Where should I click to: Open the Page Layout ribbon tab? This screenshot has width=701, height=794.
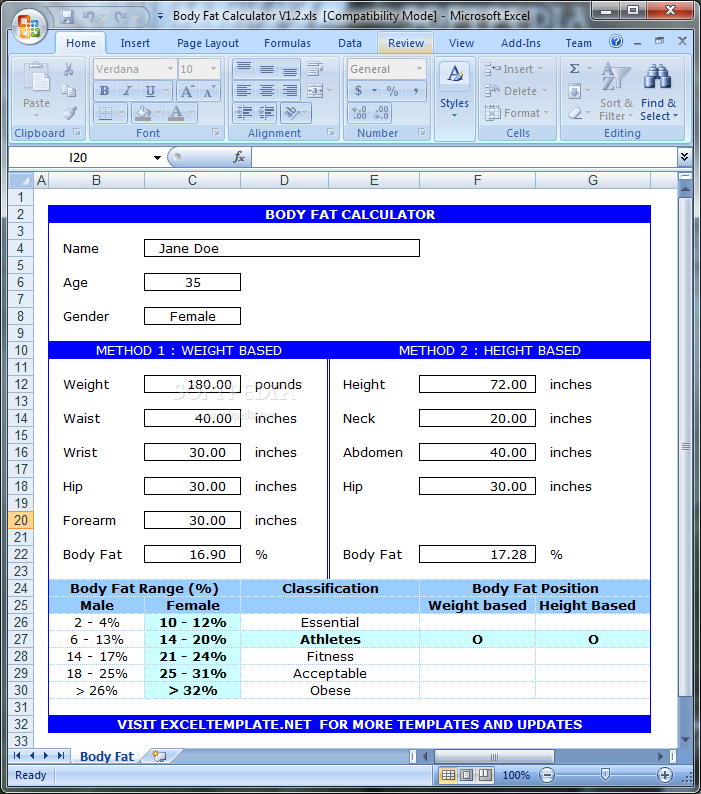[x=208, y=43]
